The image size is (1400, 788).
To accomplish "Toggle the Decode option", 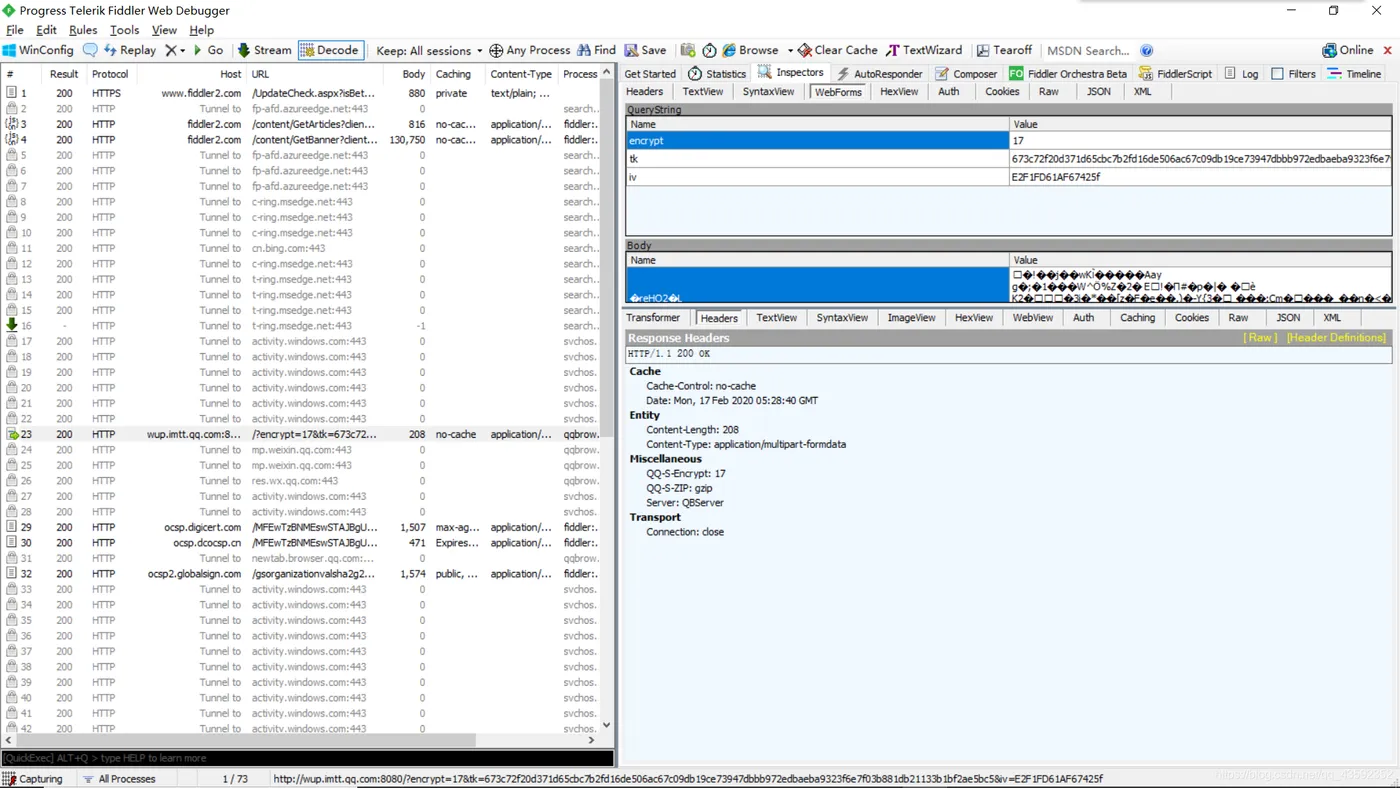I will pos(329,50).
